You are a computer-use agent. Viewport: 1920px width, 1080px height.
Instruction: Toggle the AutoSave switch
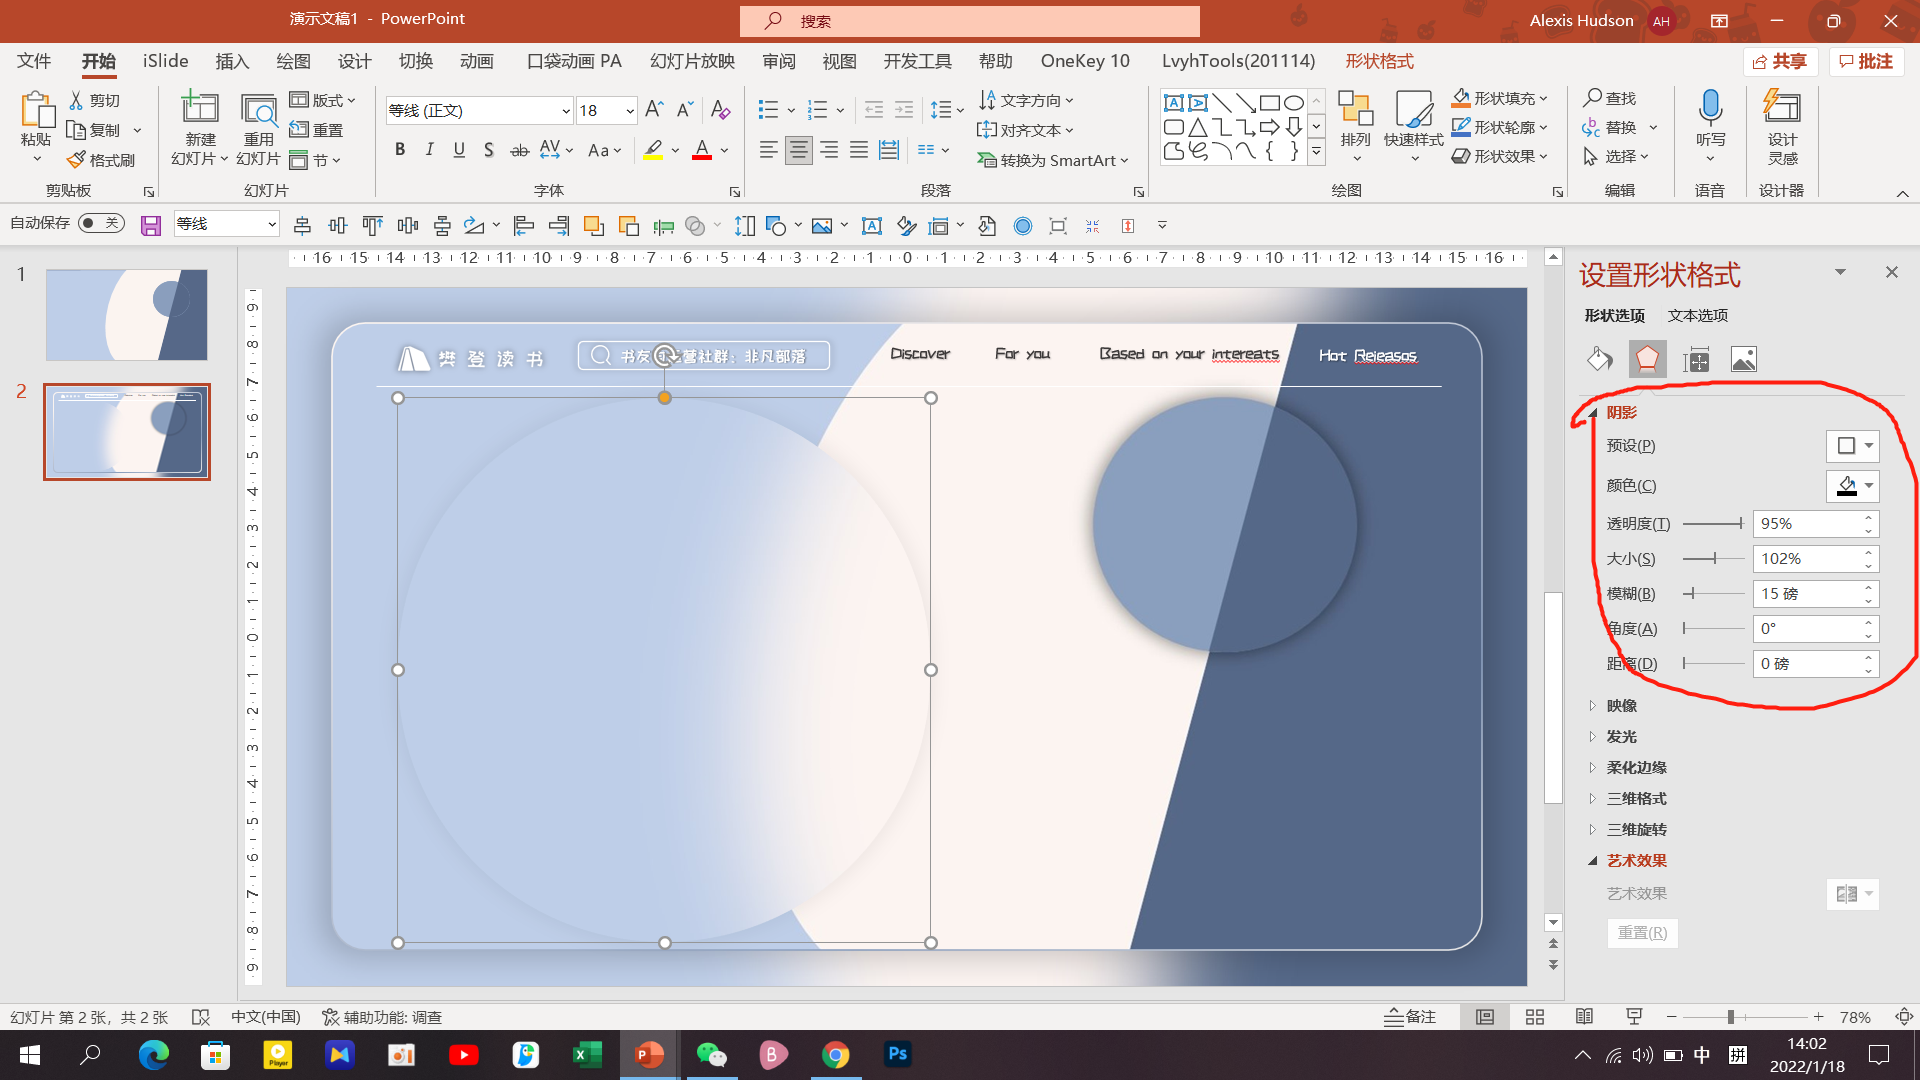point(101,223)
